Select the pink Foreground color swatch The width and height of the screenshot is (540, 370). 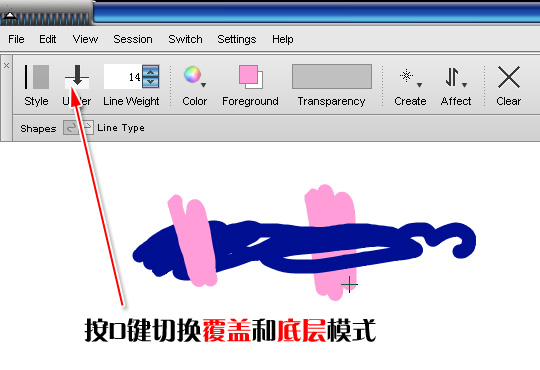pos(248,74)
